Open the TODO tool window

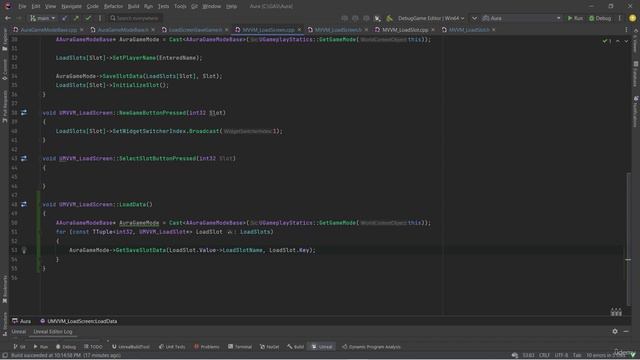pos(93,347)
